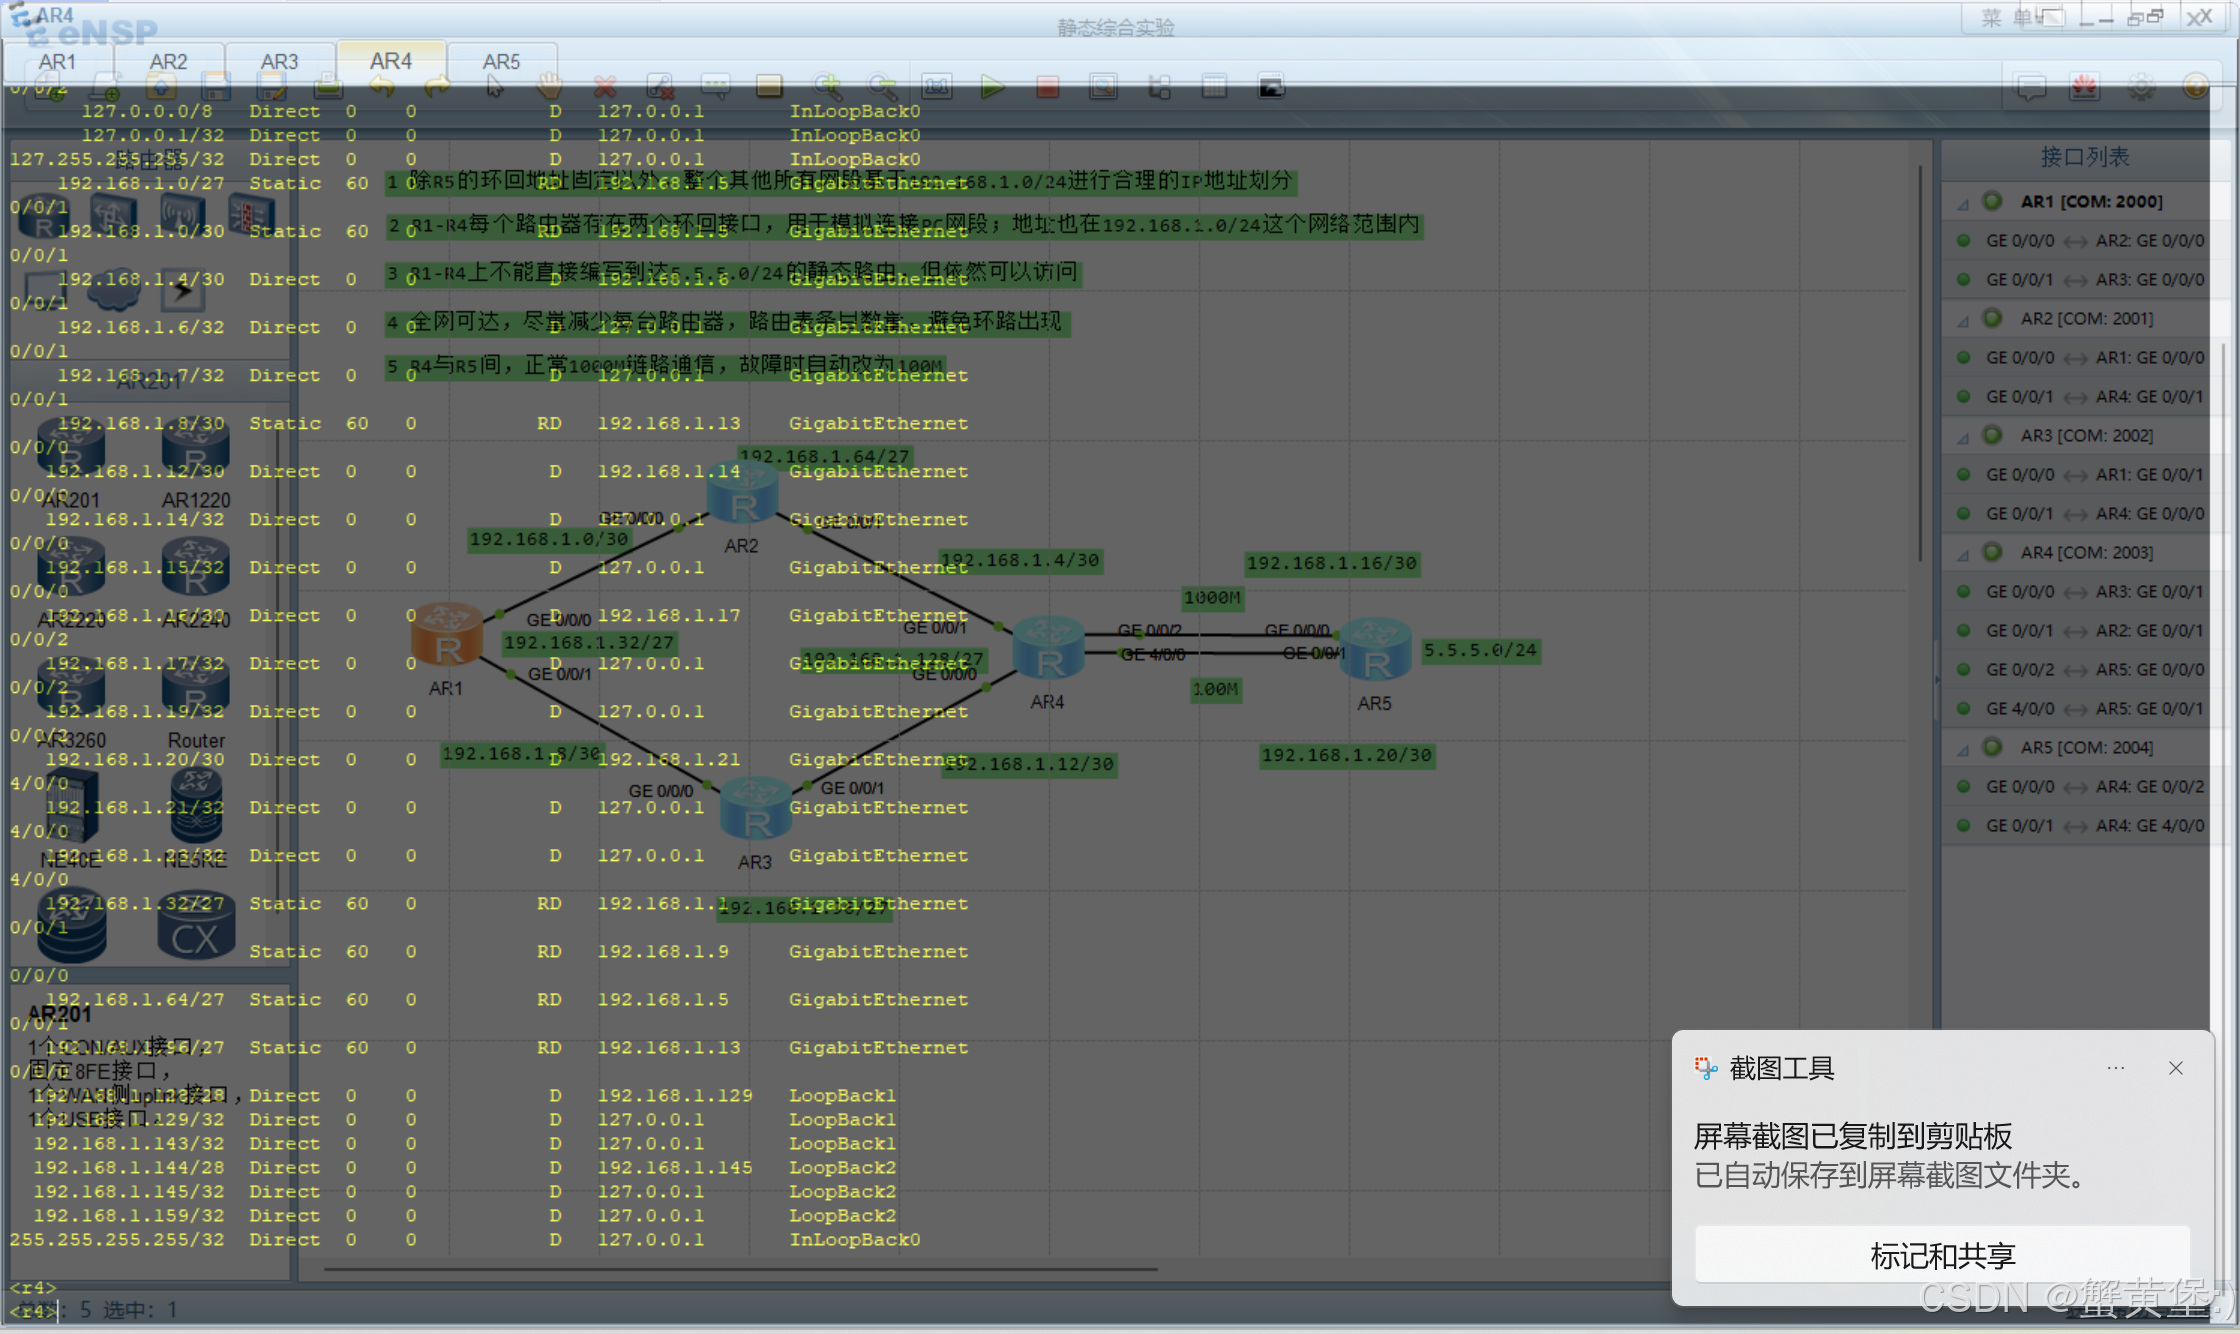Click the red Stop devices icon

[1047, 88]
